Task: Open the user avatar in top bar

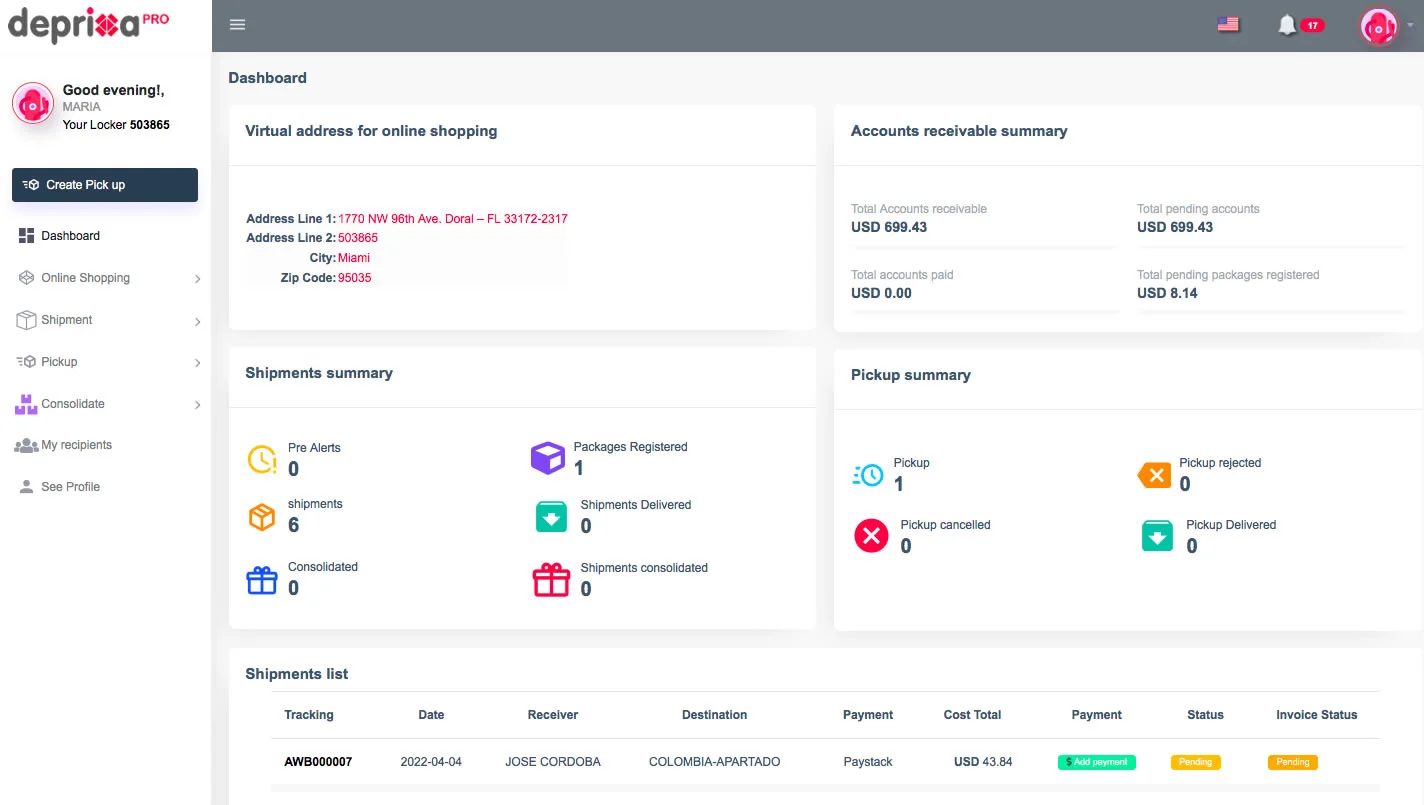Action: 1379,26
